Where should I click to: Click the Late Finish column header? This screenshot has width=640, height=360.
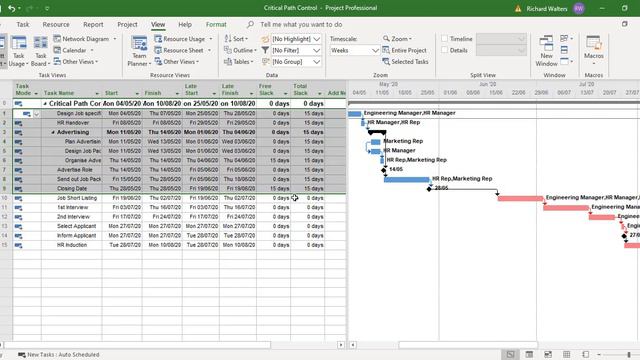[x=238, y=89]
